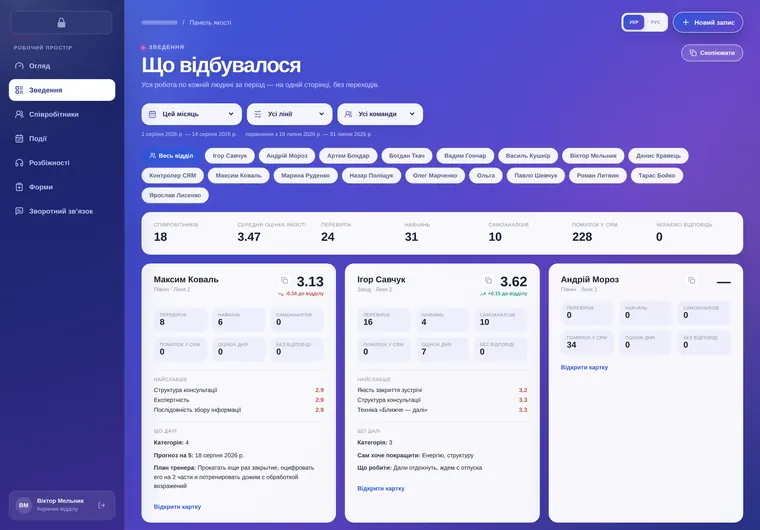Copy Андрій Мороз card via copy icon
Viewport: 760px width, 530px height.
[x=692, y=280]
